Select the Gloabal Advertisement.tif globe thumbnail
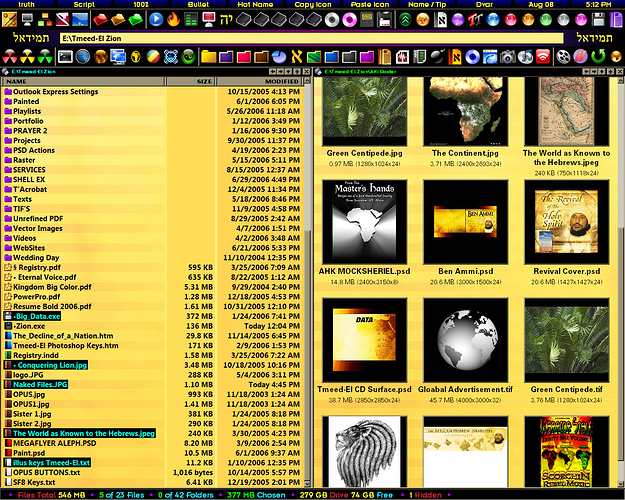Image resolution: width=625 pixels, height=500 pixels. 465,340
